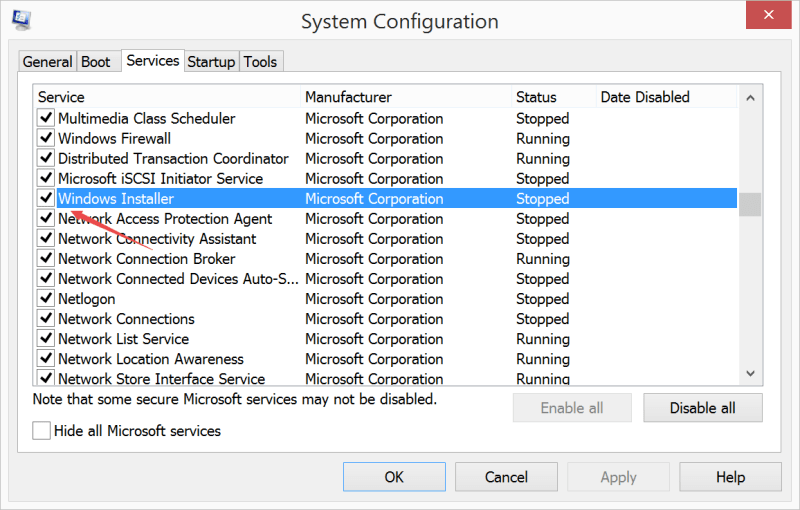Click the services list scrollbar thumb
This screenshot has width=800, height=510.
(750, 205)
